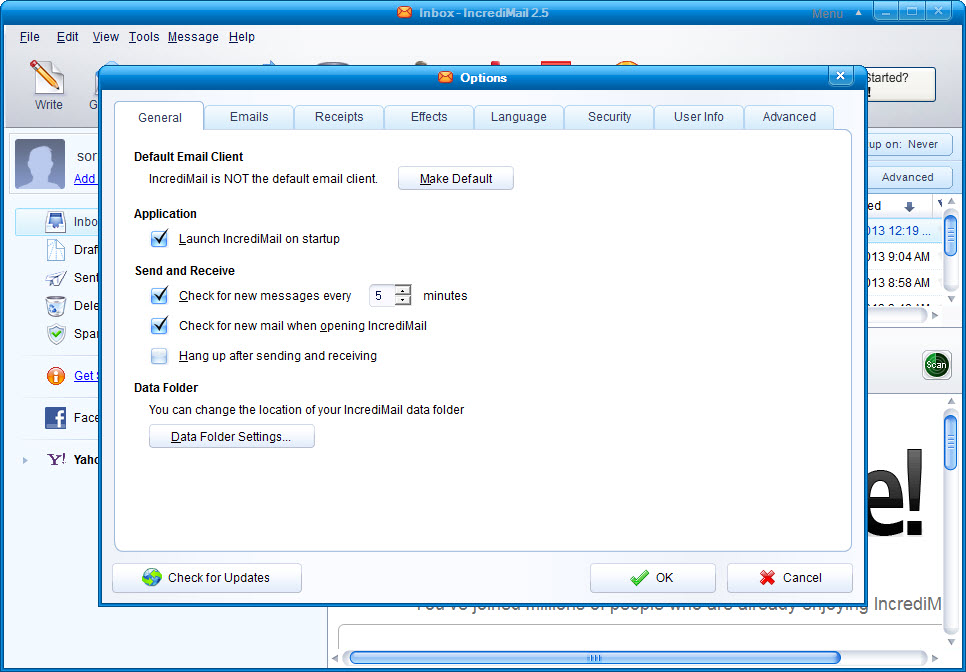
Task: Increase the minutes interval with the up arrow
Action: pos(403,290)
